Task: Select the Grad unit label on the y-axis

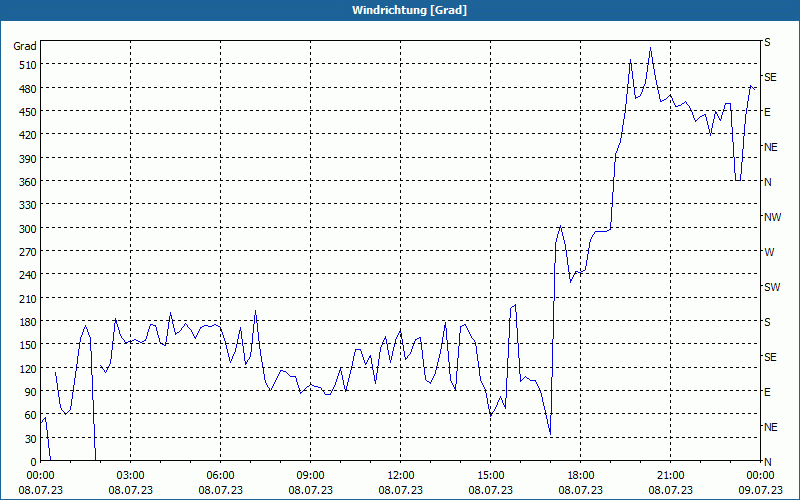Action: click(x=25, y=46)
